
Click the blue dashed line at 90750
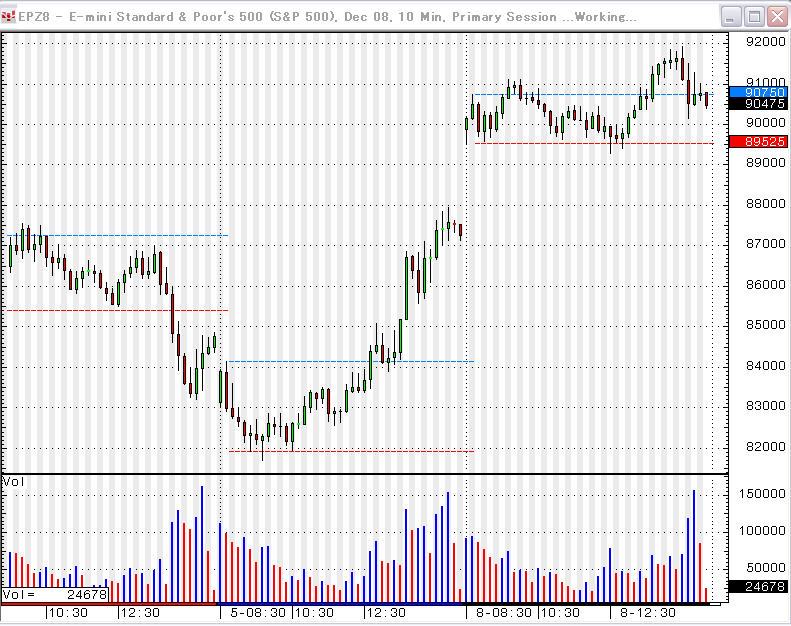pos(594,94)
